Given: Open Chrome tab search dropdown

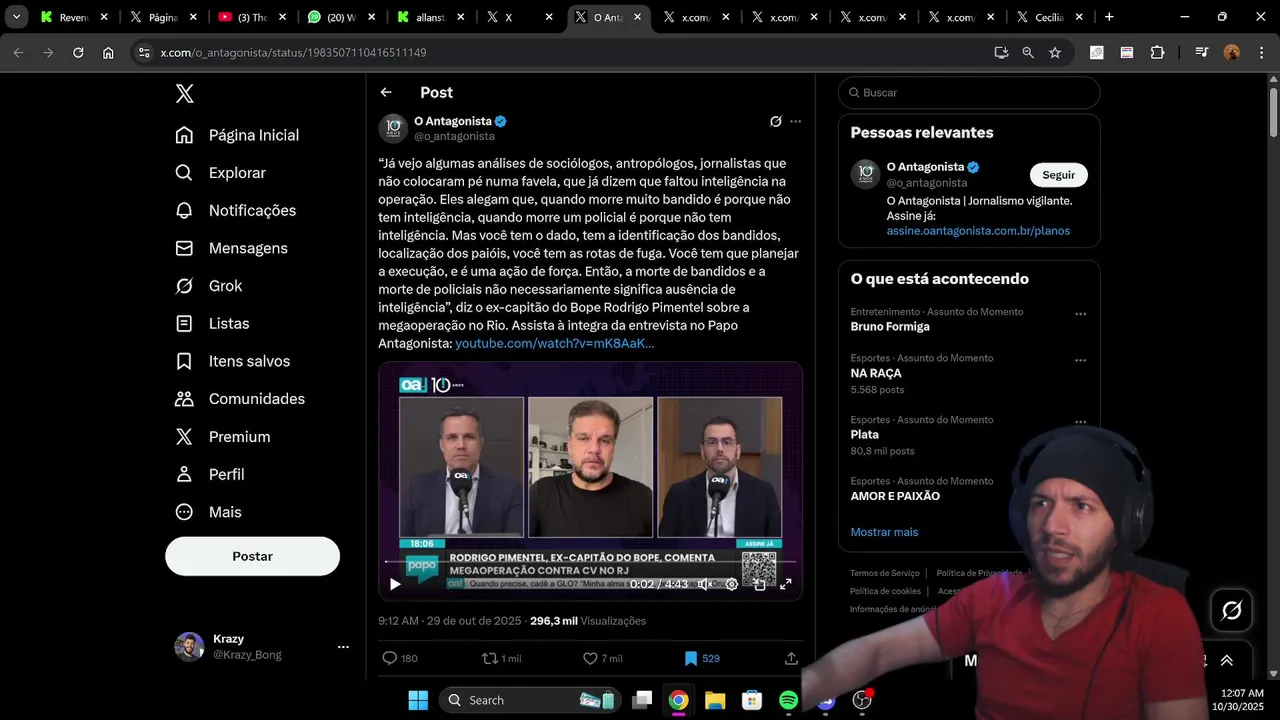Looking at the screenshot, I should (17, 17).
